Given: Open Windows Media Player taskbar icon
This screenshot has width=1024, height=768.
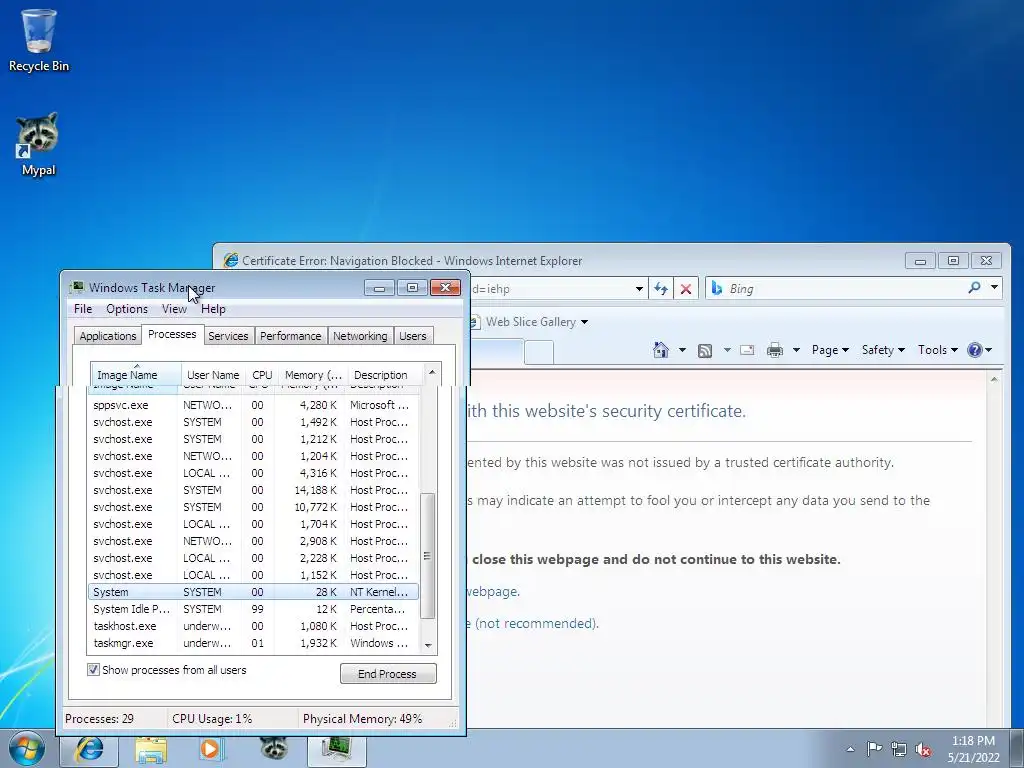Looking at the screenshot, I should (210, 749).
